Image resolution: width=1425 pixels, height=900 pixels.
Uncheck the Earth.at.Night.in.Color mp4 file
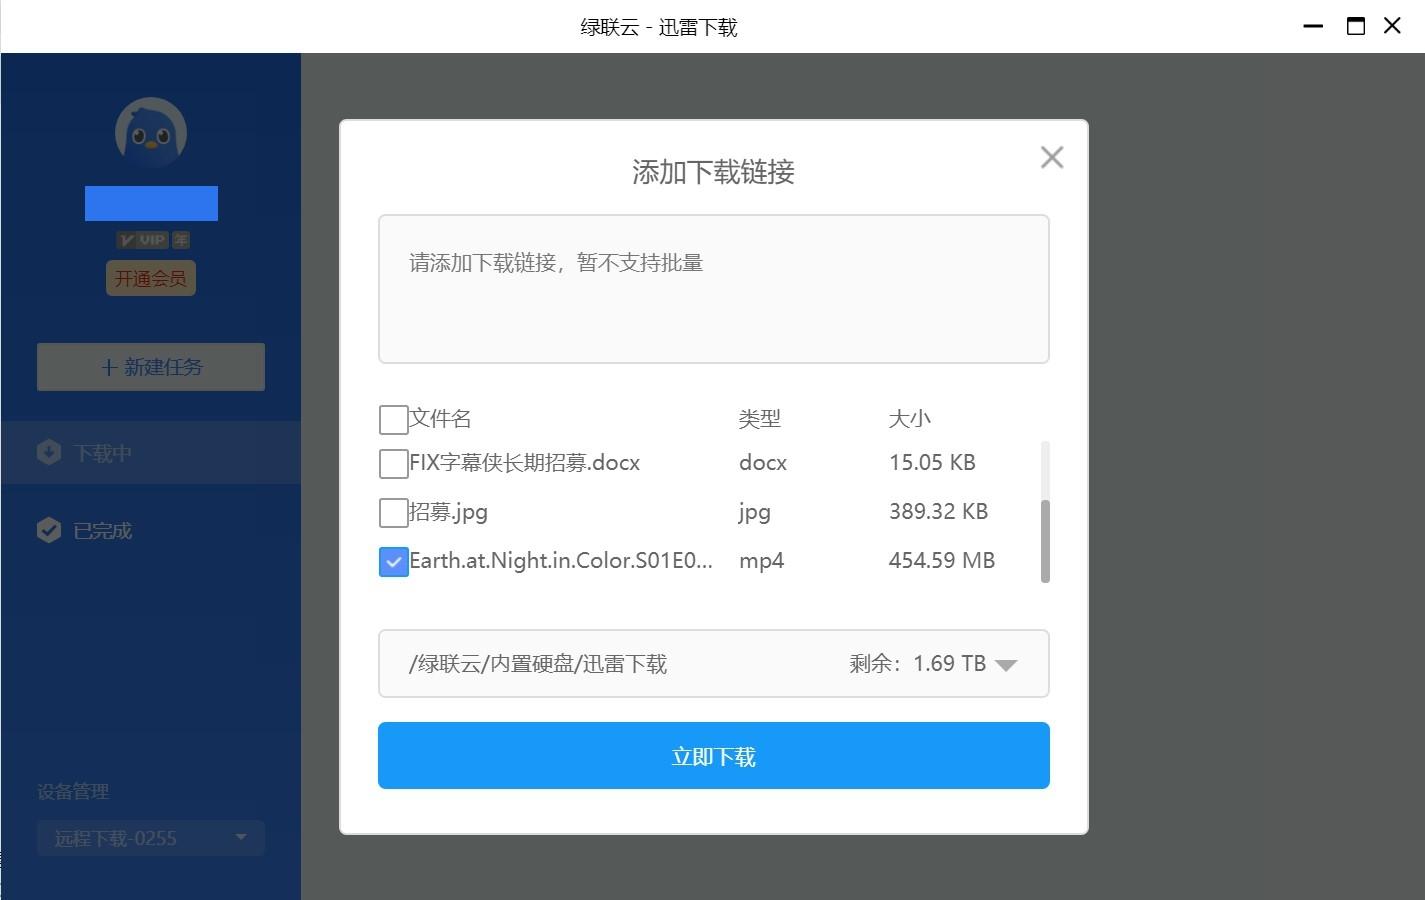pyautogui.click(x=394, y=561)
